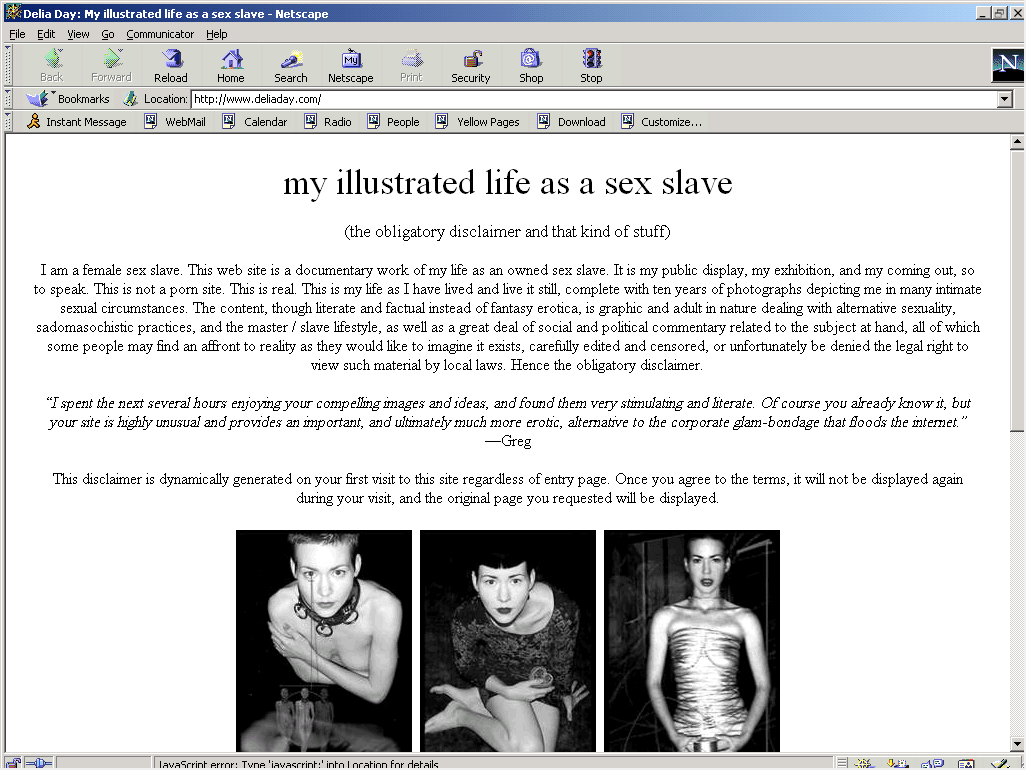Open the Yellow Pages toolbar shortcut
This screenshot has height=770, width=1026.
478,122
